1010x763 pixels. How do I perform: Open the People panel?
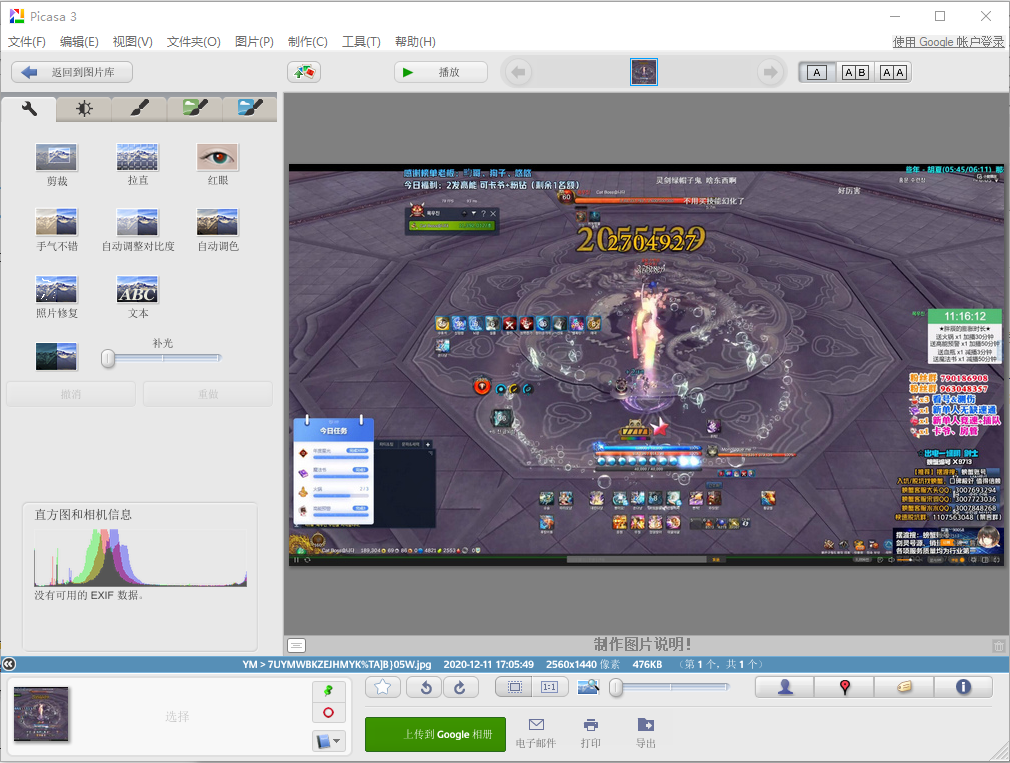[785, 688]
